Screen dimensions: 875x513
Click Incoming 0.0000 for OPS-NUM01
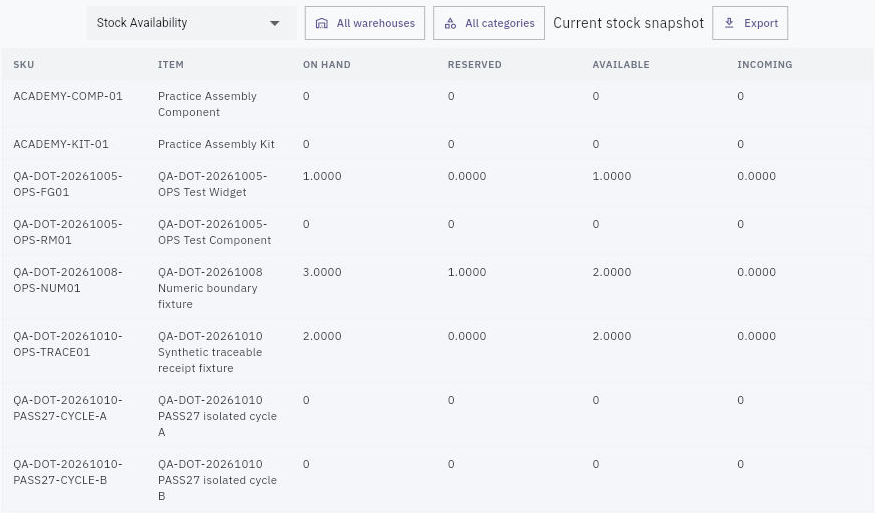757,272
